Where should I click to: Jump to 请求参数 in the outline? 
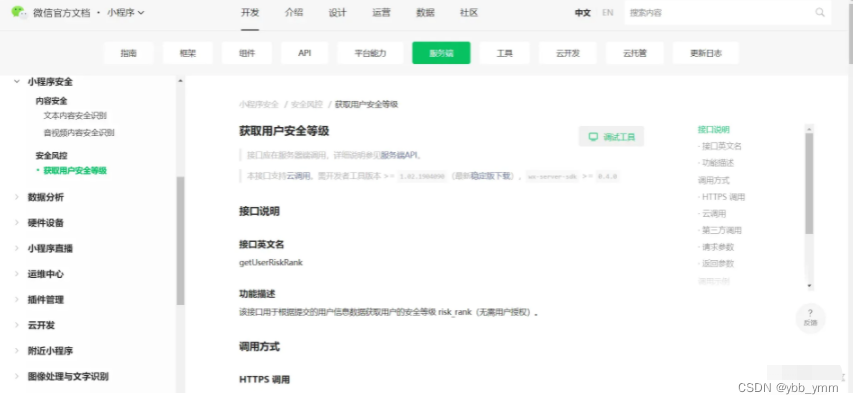pyautogui.click(x=718, y=247)
